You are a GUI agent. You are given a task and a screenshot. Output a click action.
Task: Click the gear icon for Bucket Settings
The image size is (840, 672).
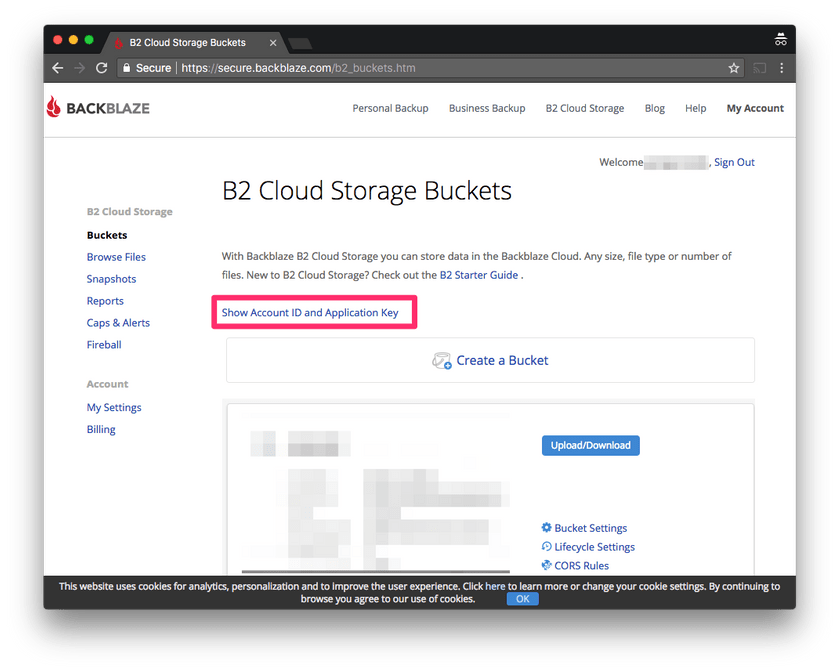click(546, 527)
